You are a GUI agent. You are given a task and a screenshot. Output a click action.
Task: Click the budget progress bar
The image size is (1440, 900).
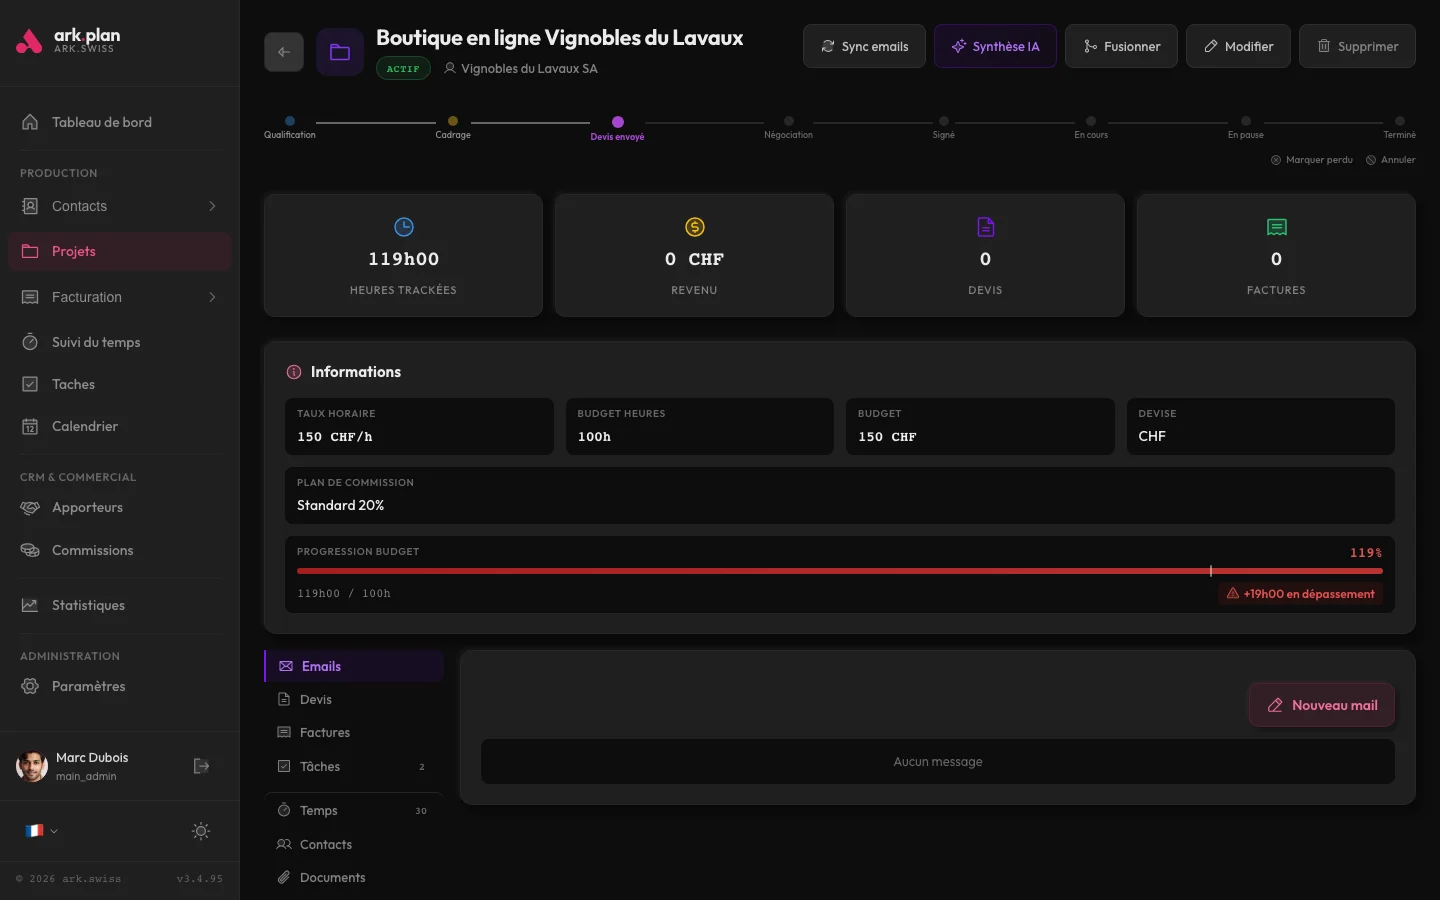[839, 571]
